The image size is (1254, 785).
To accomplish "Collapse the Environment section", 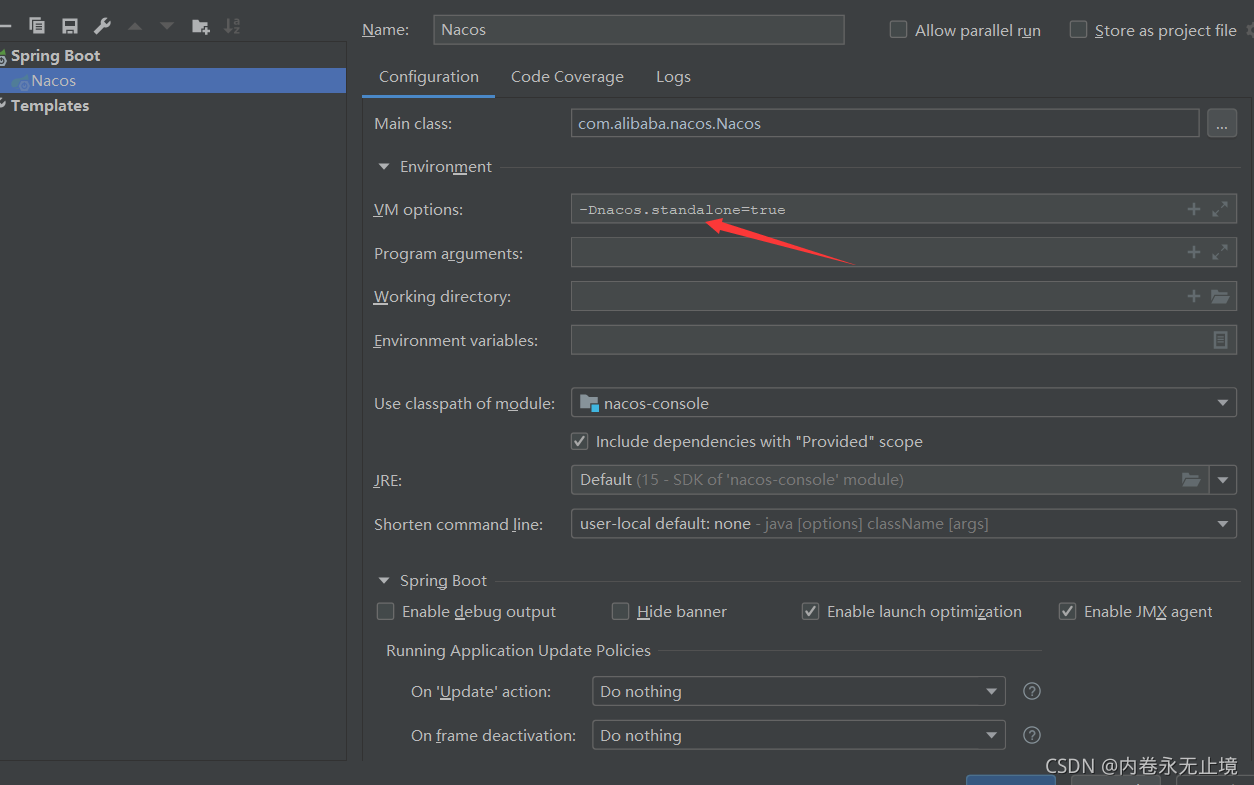I will [x=384, y=167].
